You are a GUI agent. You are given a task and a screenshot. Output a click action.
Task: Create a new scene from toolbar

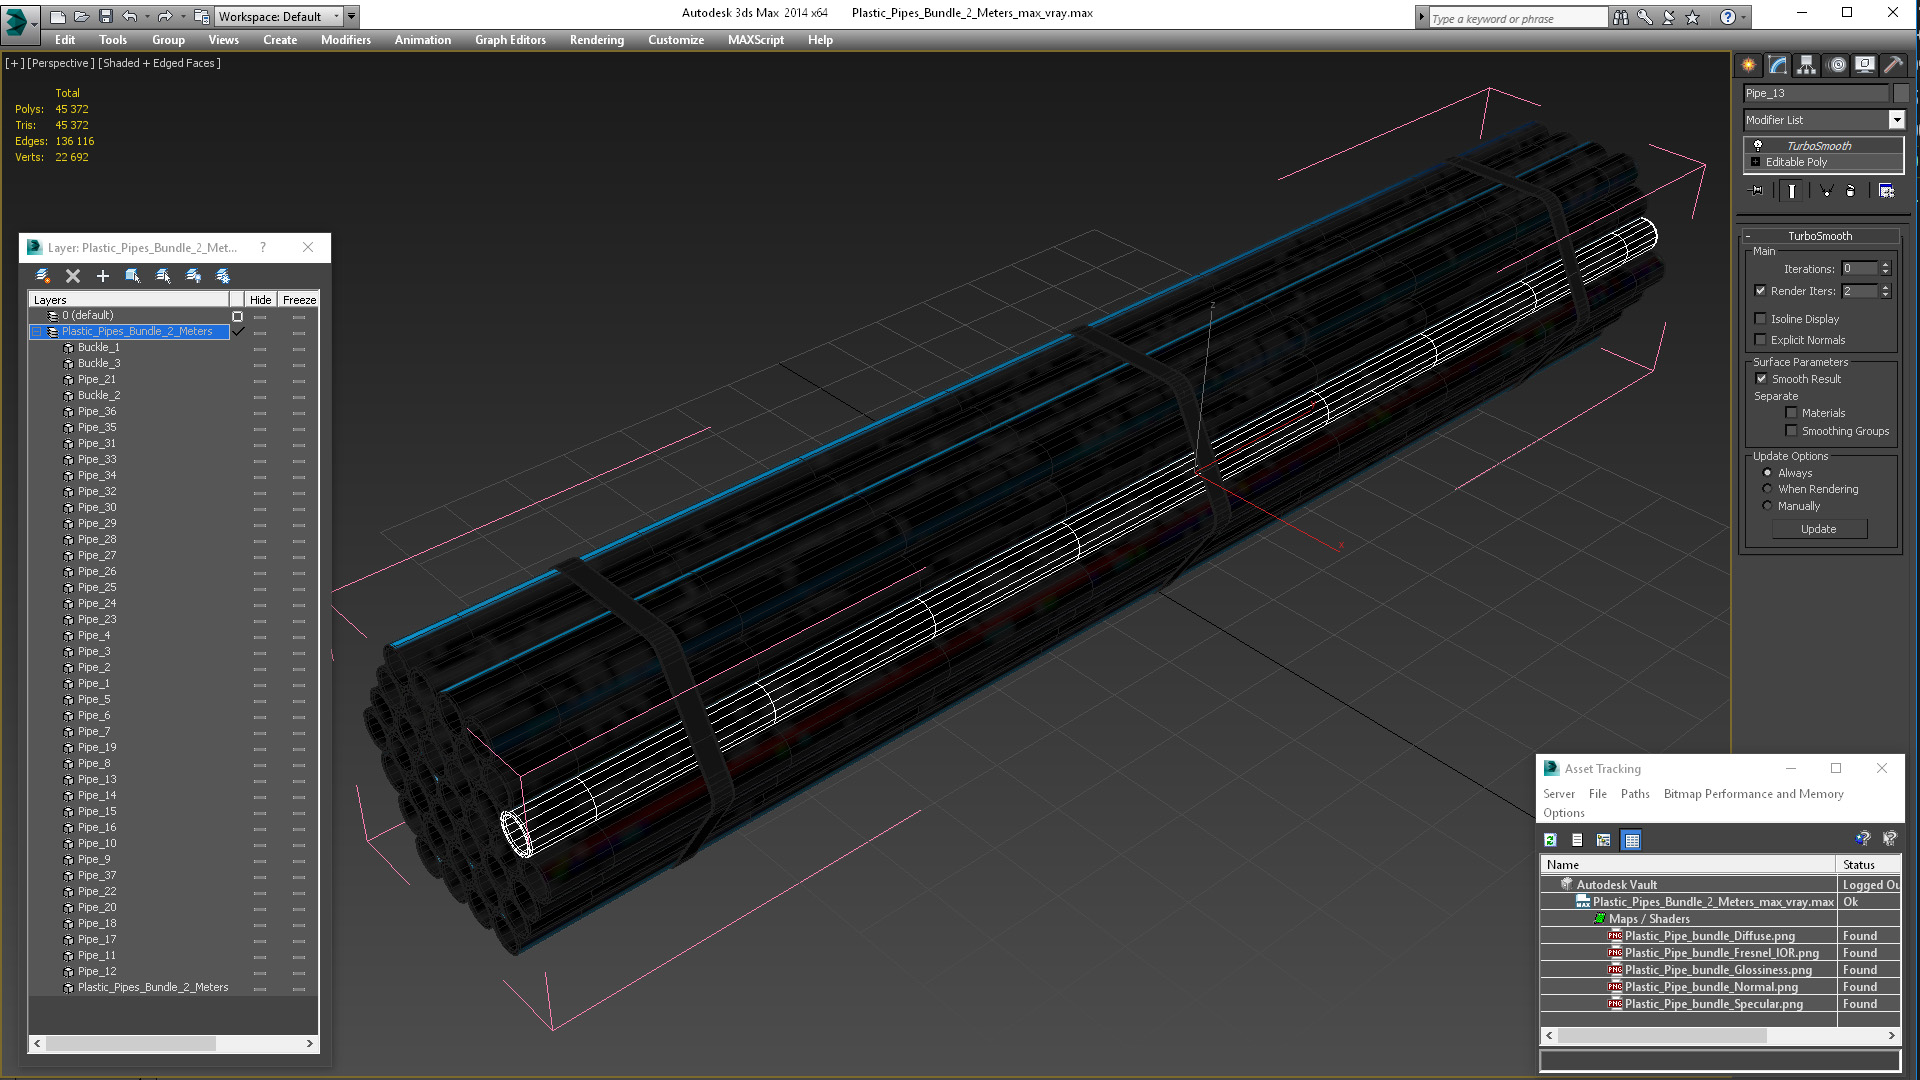pyautogui.click(x=57, y=16)
